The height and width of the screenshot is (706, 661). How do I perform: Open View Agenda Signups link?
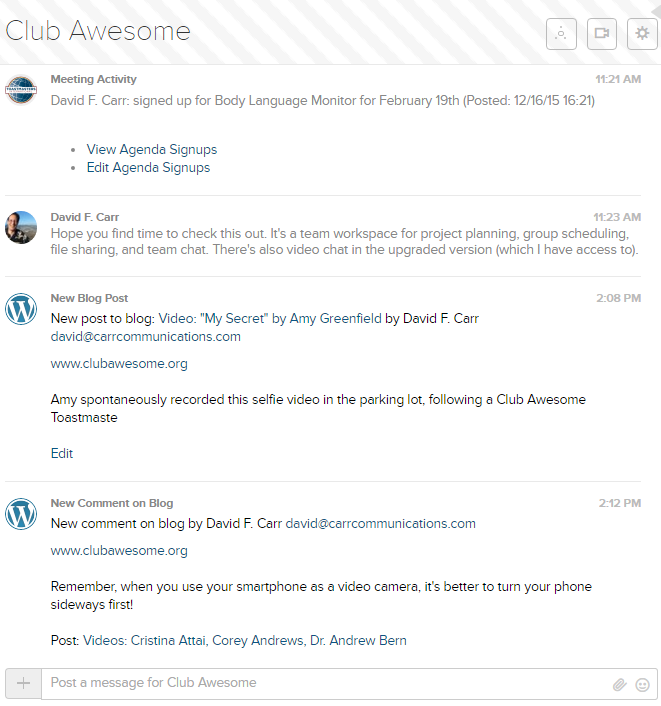[x=152, y=149]
